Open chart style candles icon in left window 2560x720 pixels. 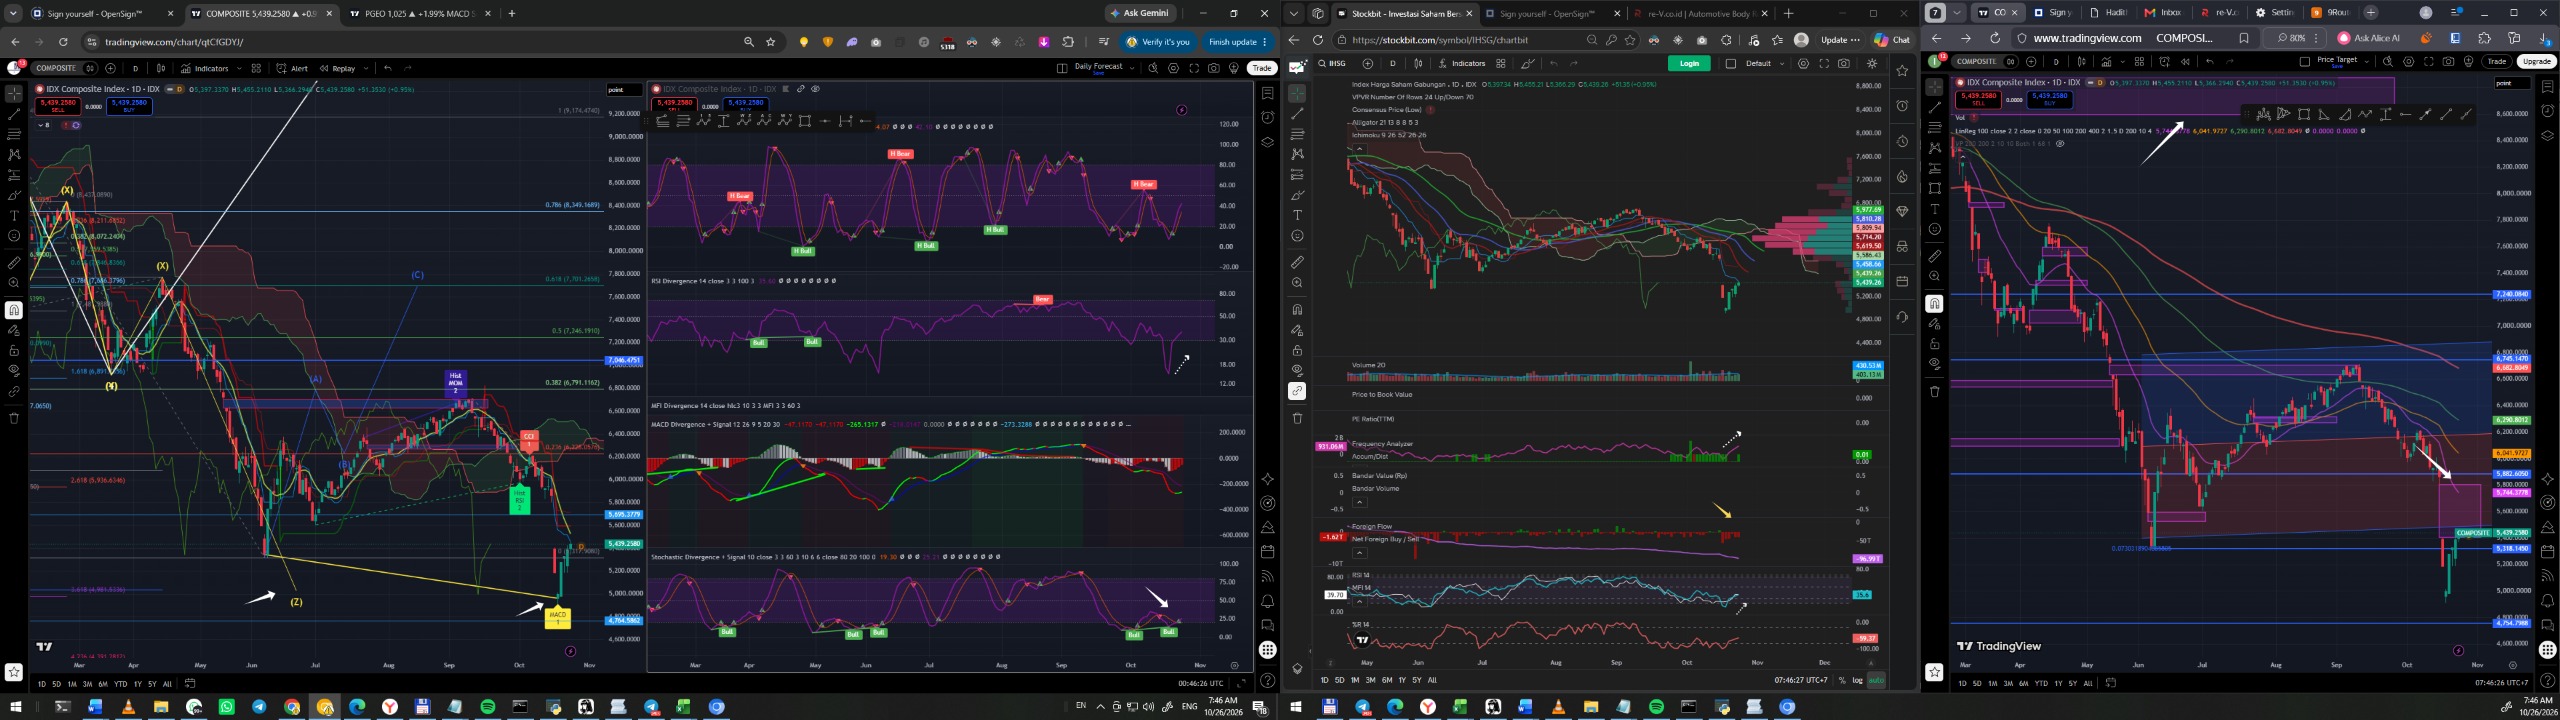tap(161, 68)
